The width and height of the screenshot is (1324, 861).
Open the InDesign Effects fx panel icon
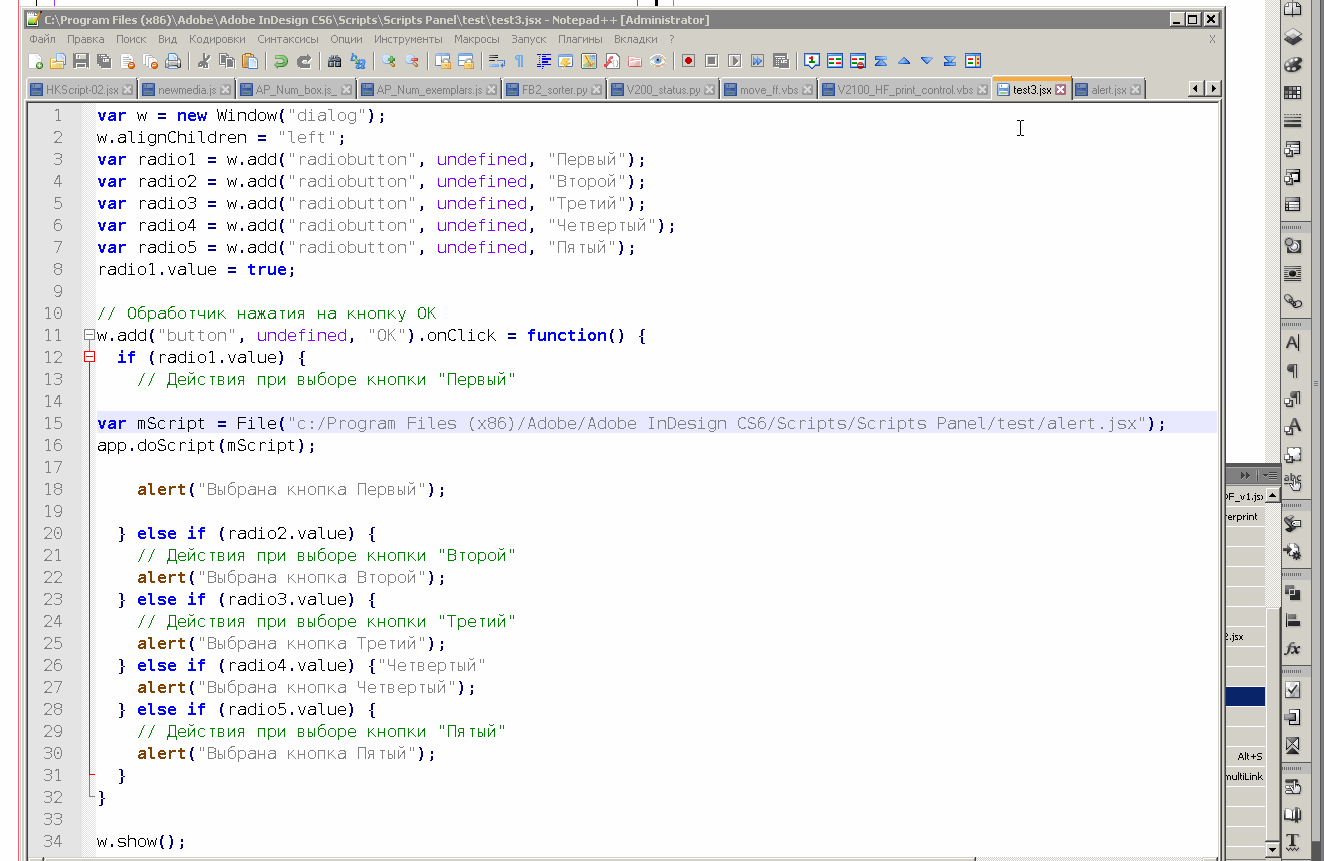[1293, 648]
